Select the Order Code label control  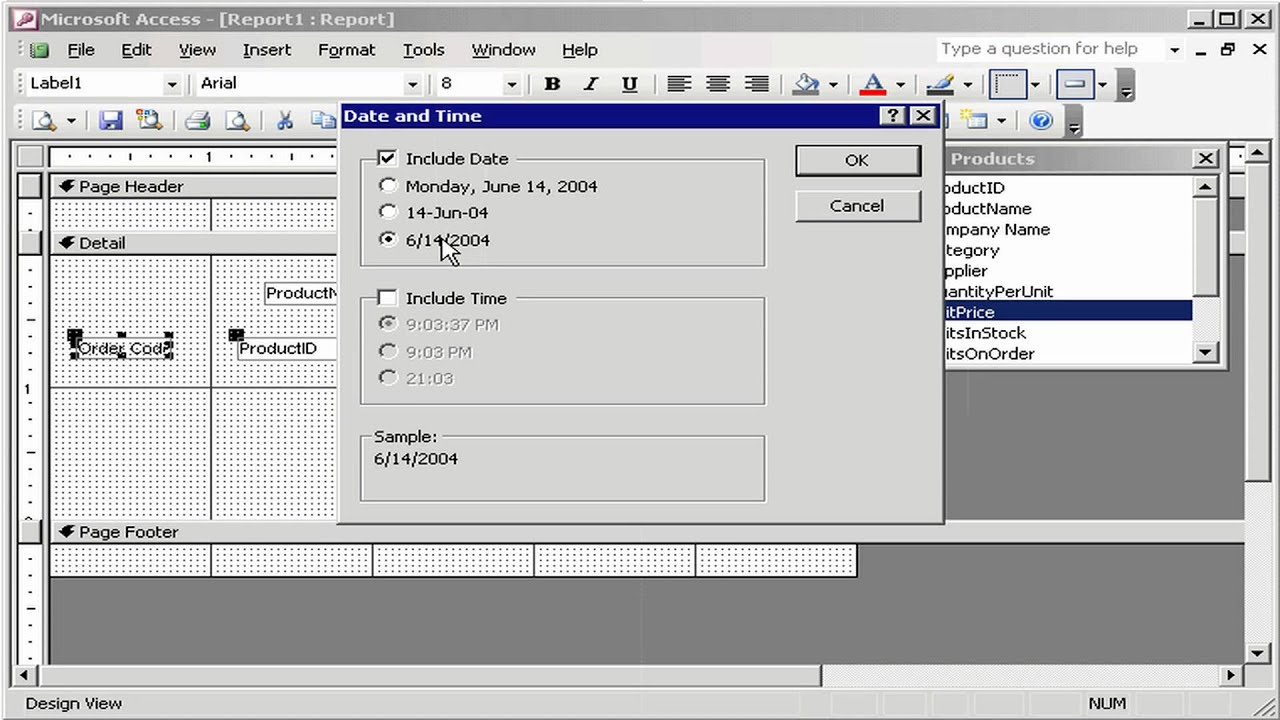(x=122, y=348)
